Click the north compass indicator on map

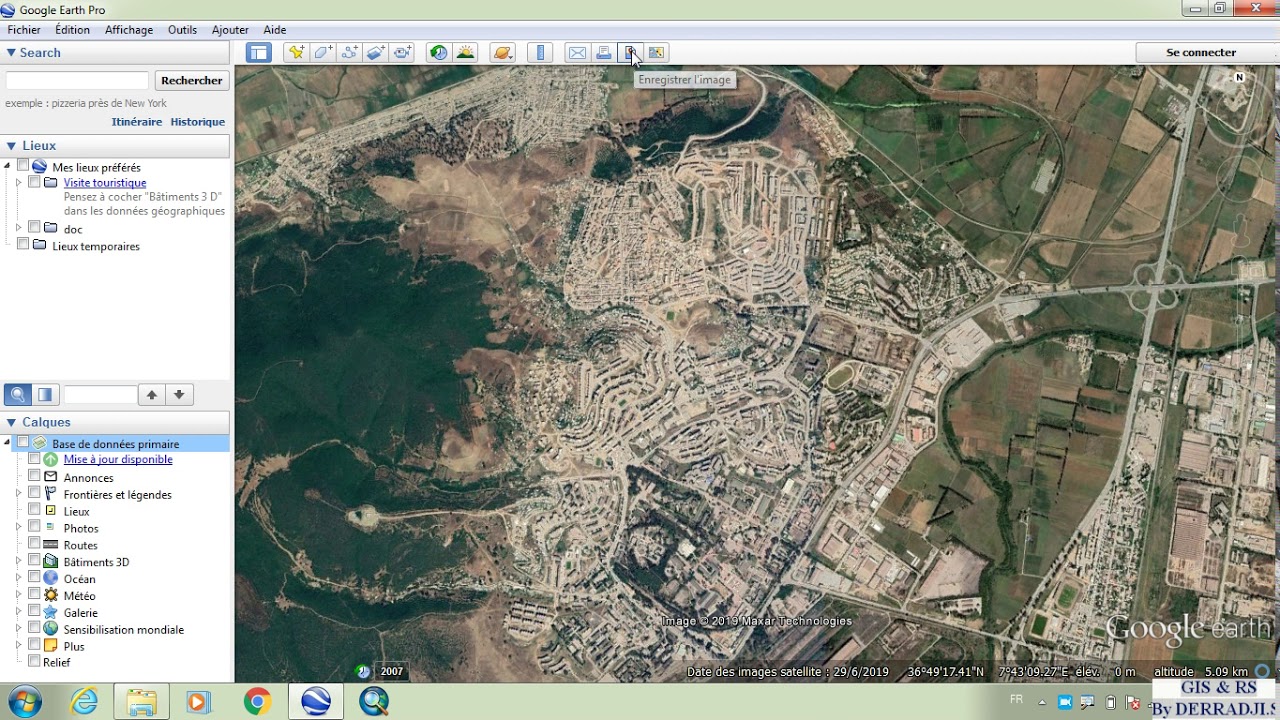tap(1239, 77)
